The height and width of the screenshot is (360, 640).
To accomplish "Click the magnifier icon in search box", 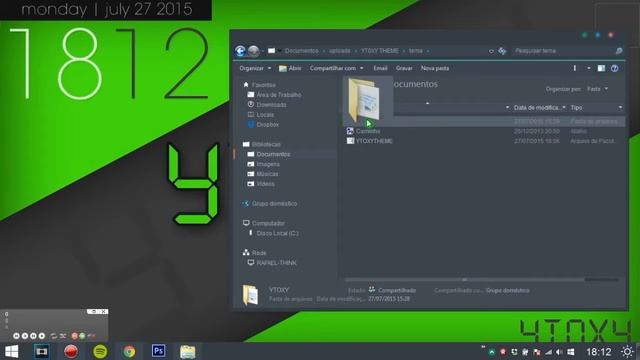I will click(x=619, y=51).
